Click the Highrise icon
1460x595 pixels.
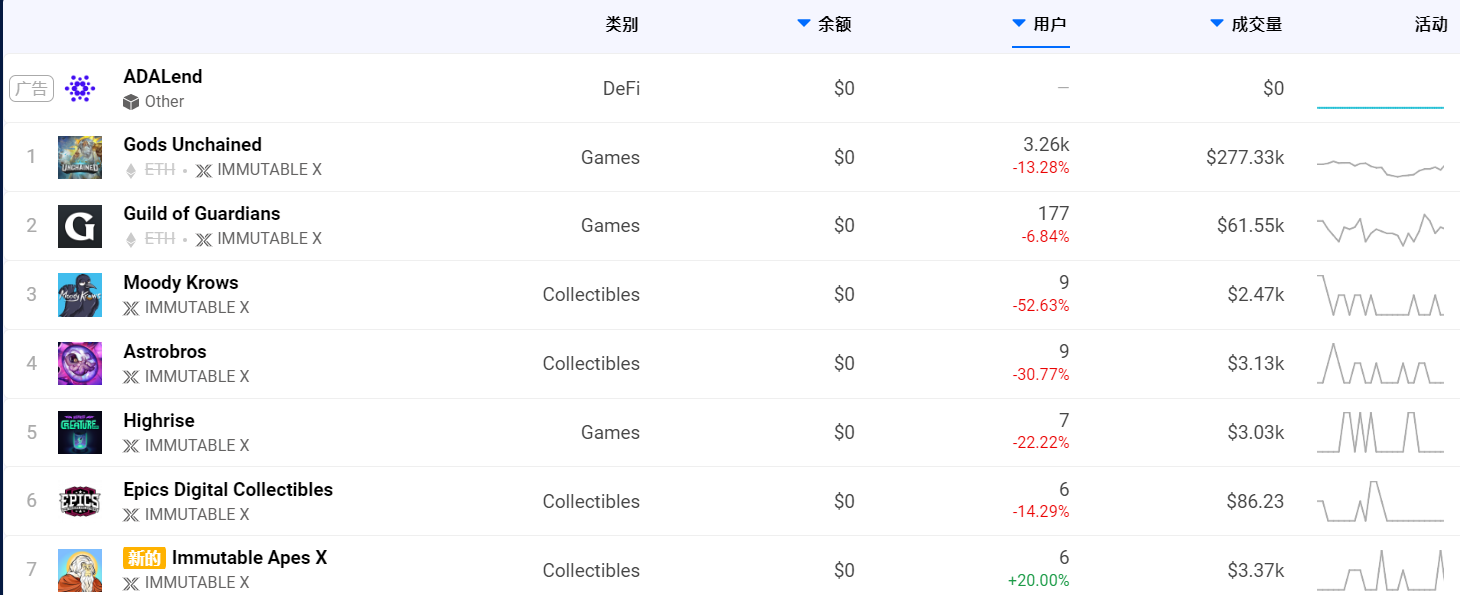[x=80, y=432]
